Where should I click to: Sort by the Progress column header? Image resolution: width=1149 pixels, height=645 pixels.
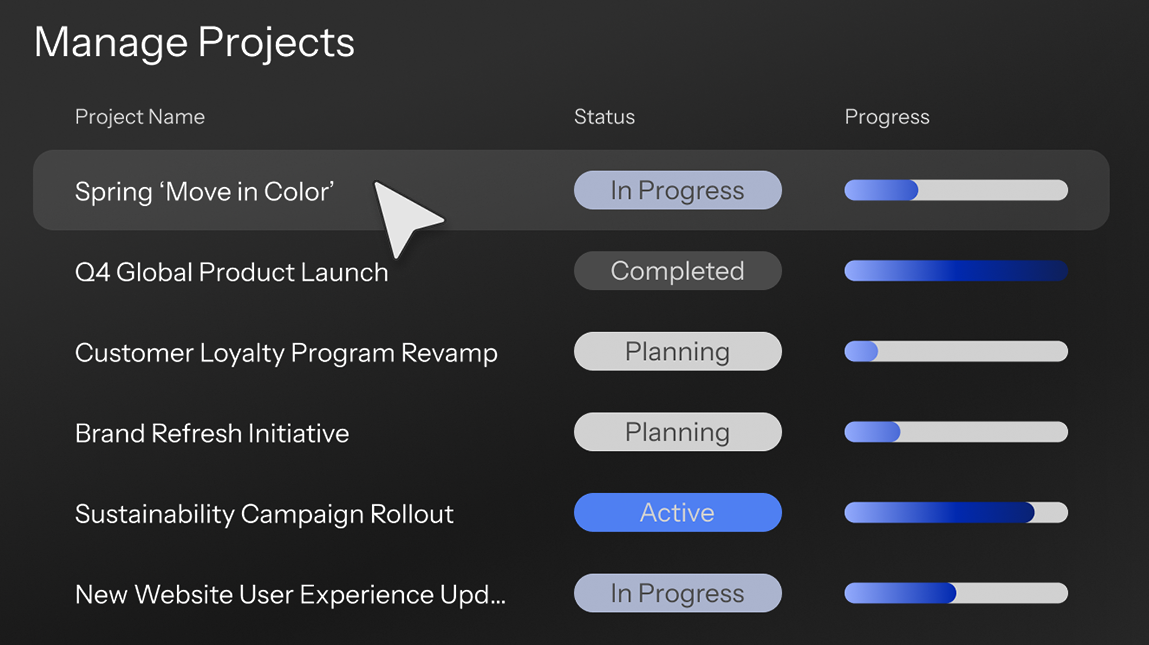pyautogui.click(x=887, y=117)
